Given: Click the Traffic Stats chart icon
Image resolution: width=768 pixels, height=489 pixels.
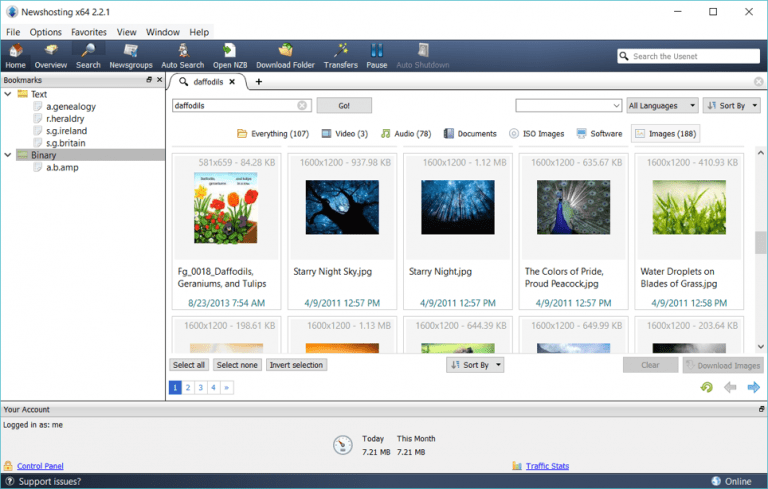Looking at the screenshot, I should coord(517,465).
